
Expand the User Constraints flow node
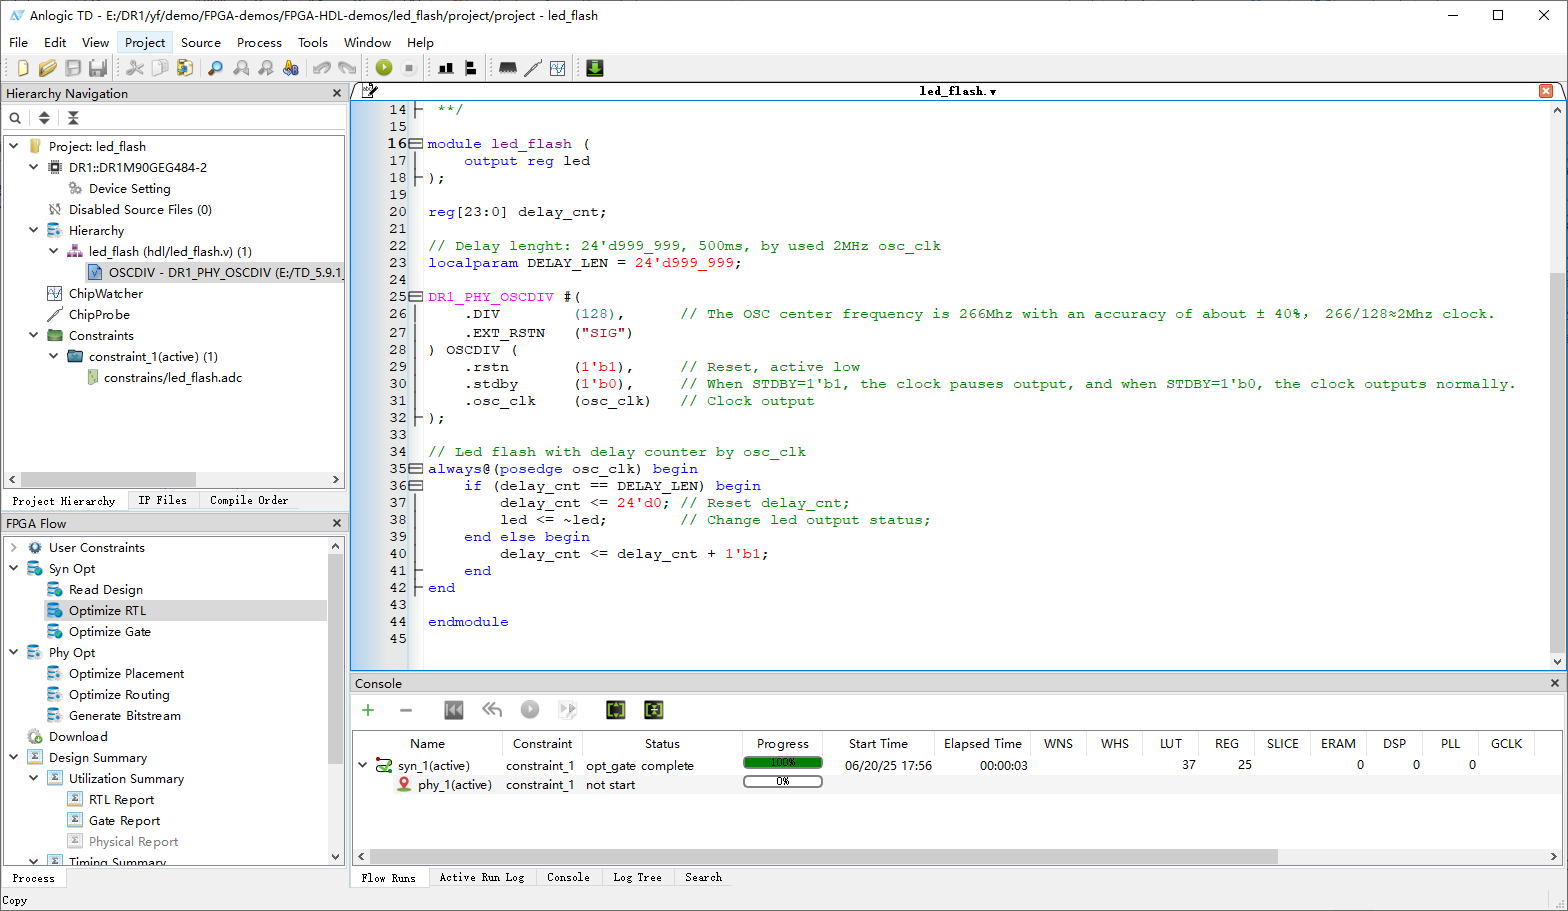[x=14, y=547]
